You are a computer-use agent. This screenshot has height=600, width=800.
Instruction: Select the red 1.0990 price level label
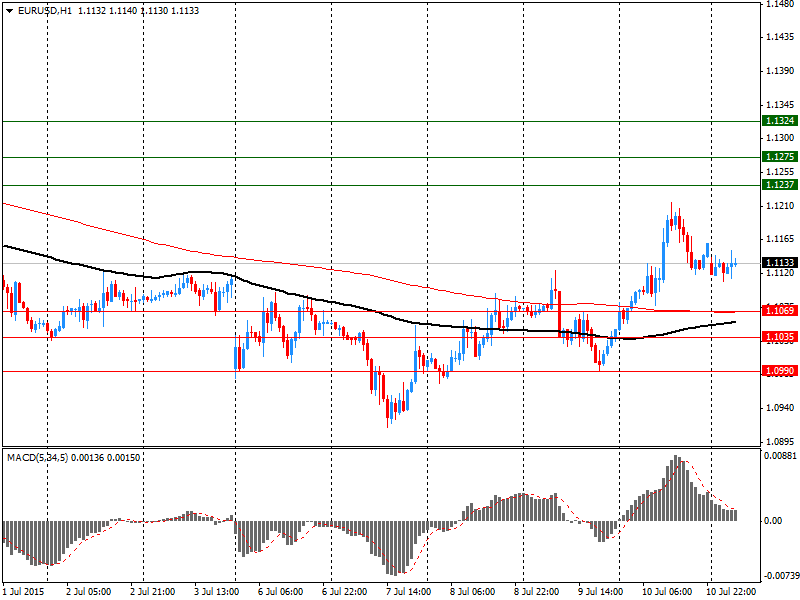tap(779, 371)
